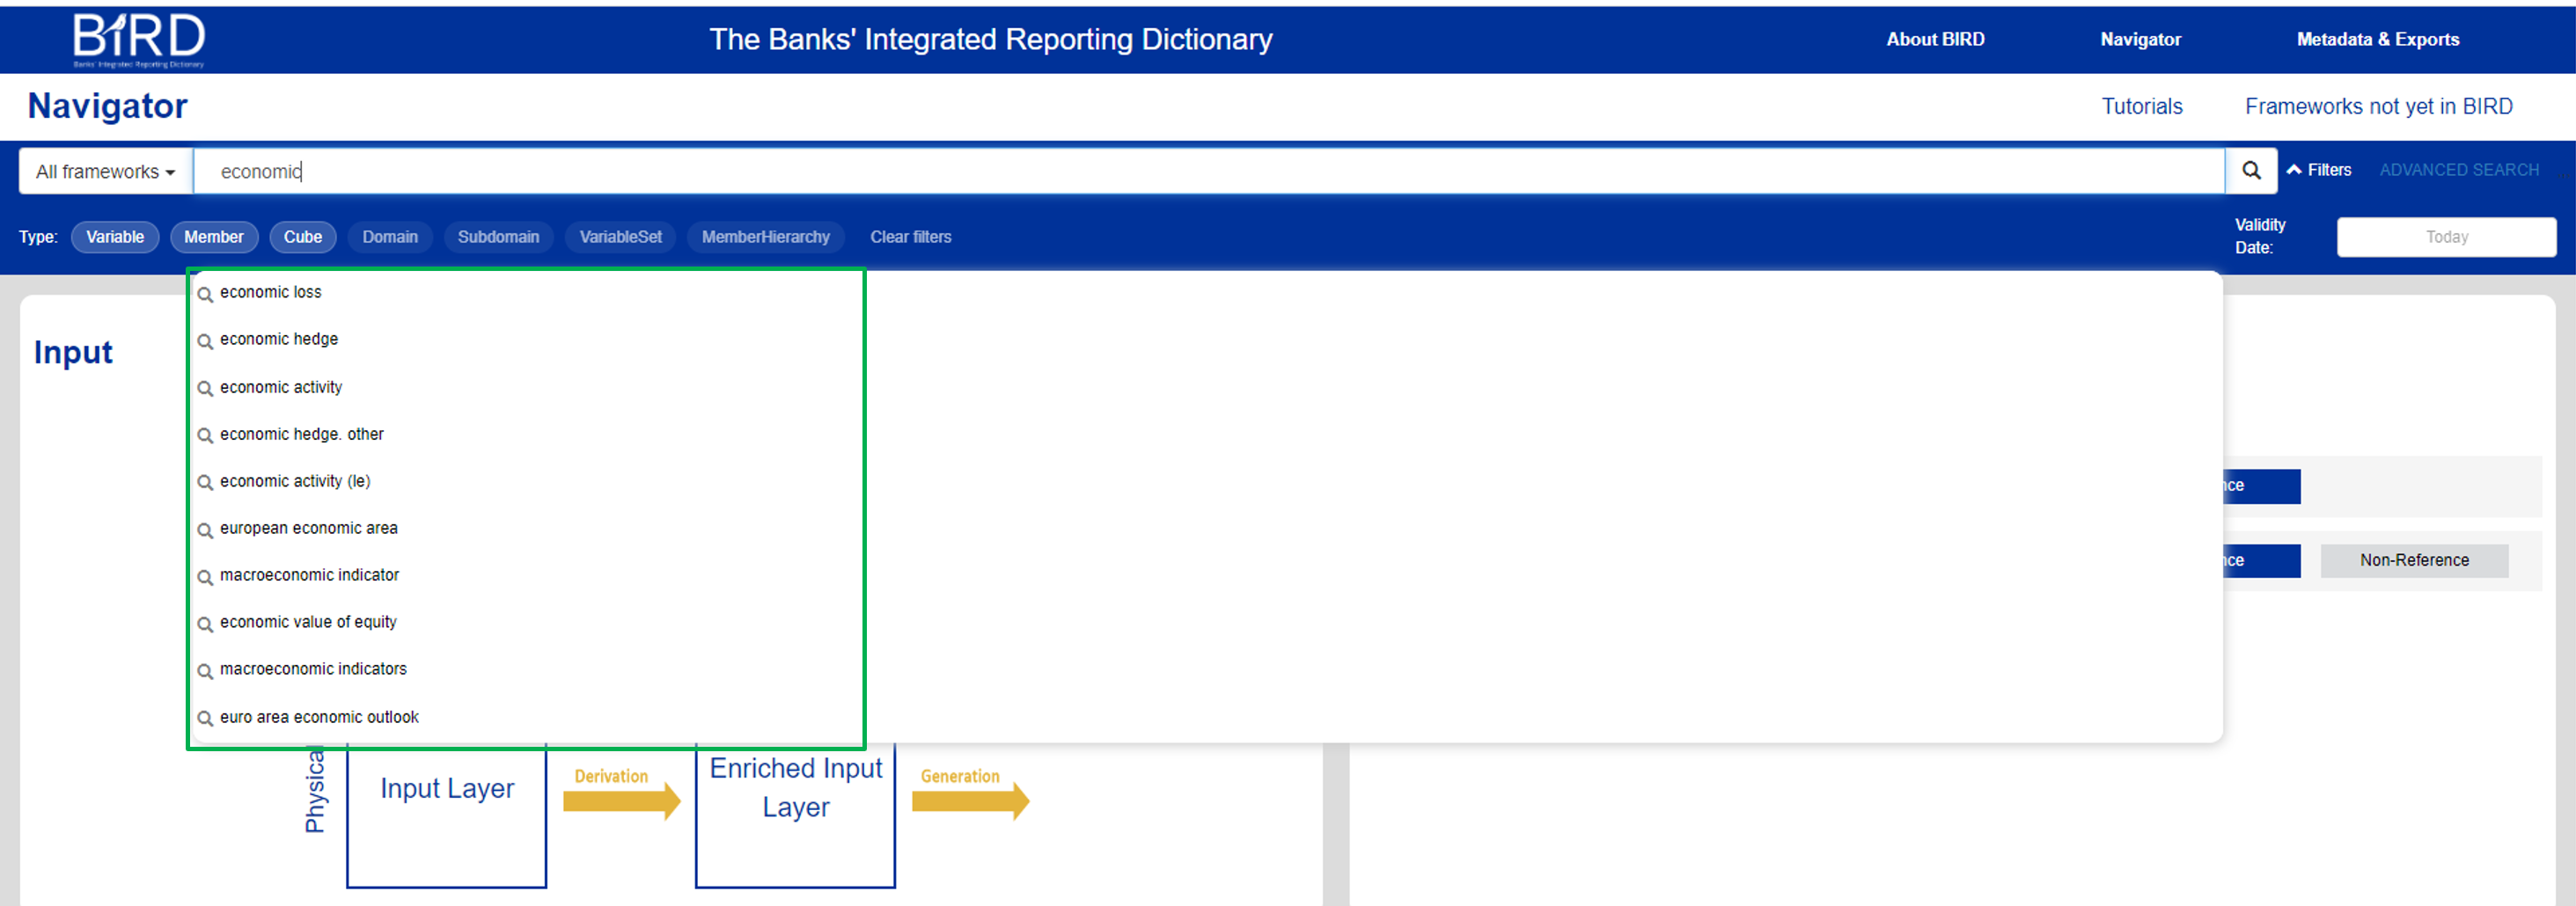Image resolution: width=2576 pixels, height=906 pixels.
Task: Choose 'economic value of equity' suggestion
Action: pos(308,622)
